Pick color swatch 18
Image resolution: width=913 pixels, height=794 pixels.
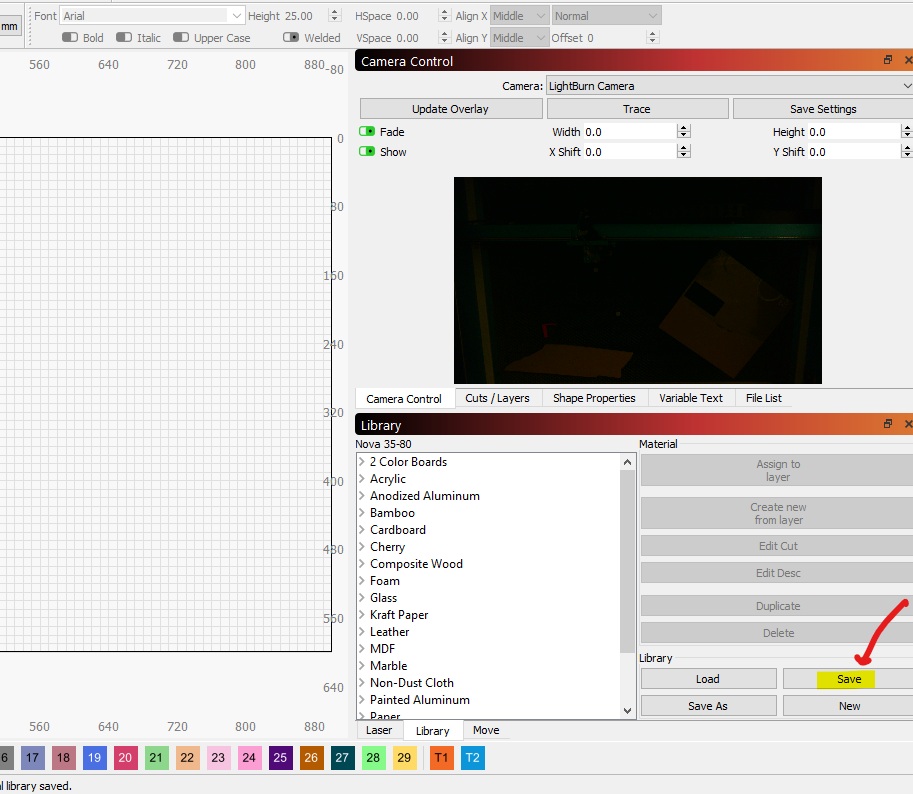point(63,758)
